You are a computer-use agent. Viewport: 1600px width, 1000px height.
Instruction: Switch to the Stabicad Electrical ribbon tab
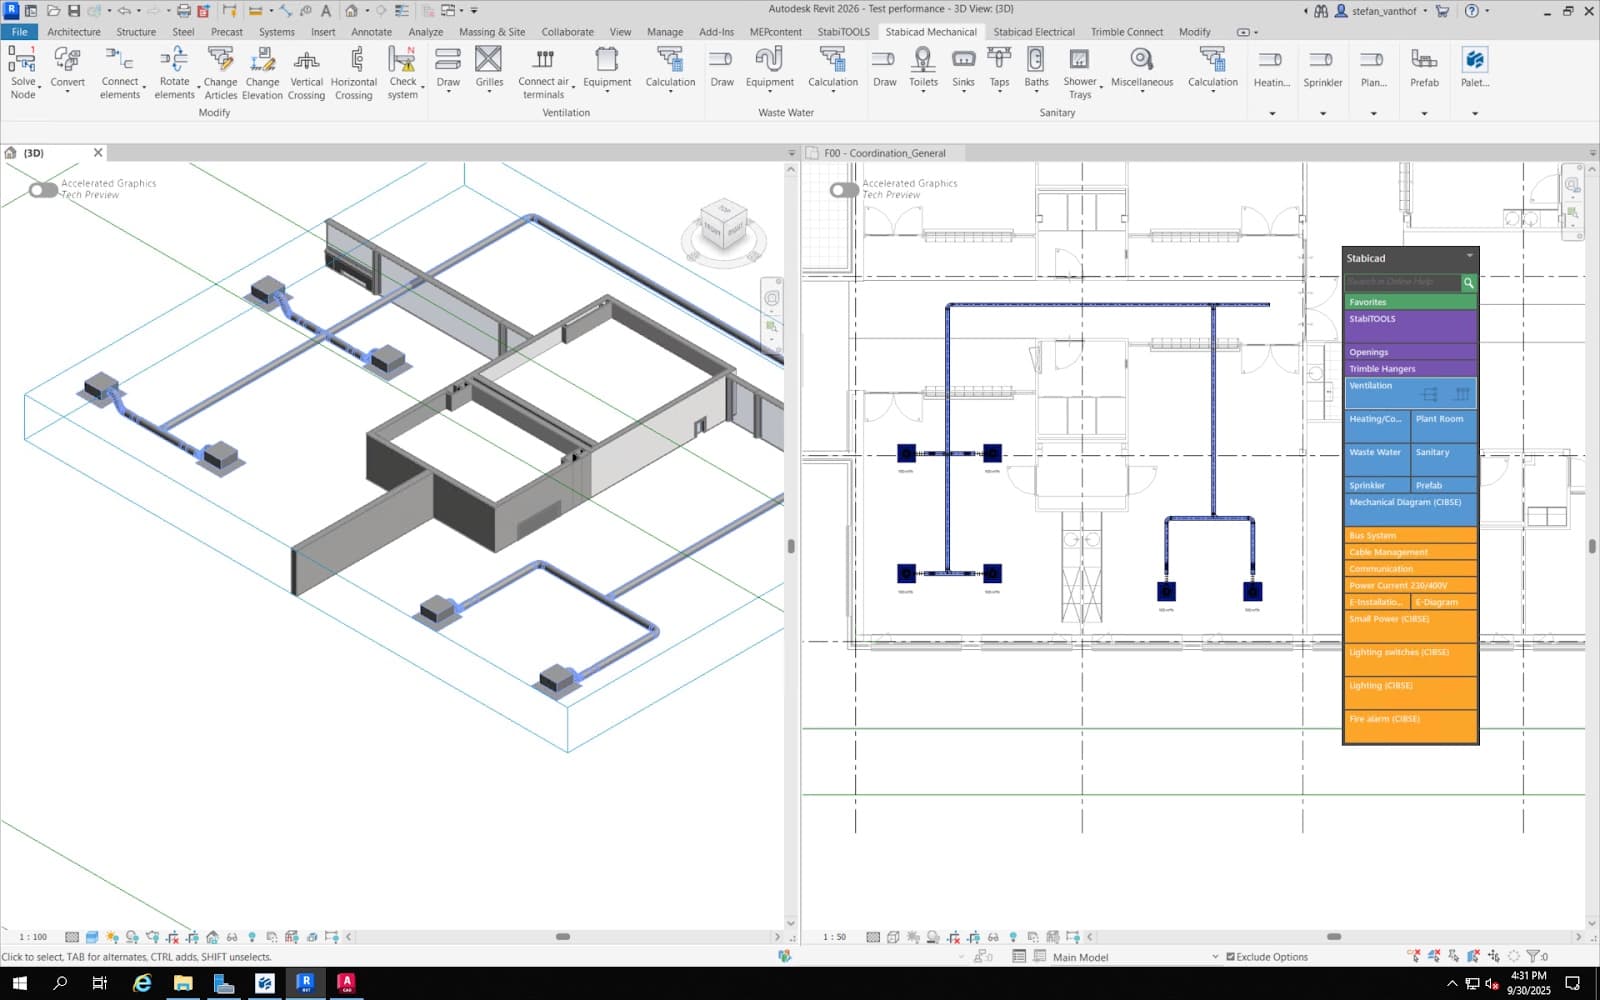pos(1033,32)
